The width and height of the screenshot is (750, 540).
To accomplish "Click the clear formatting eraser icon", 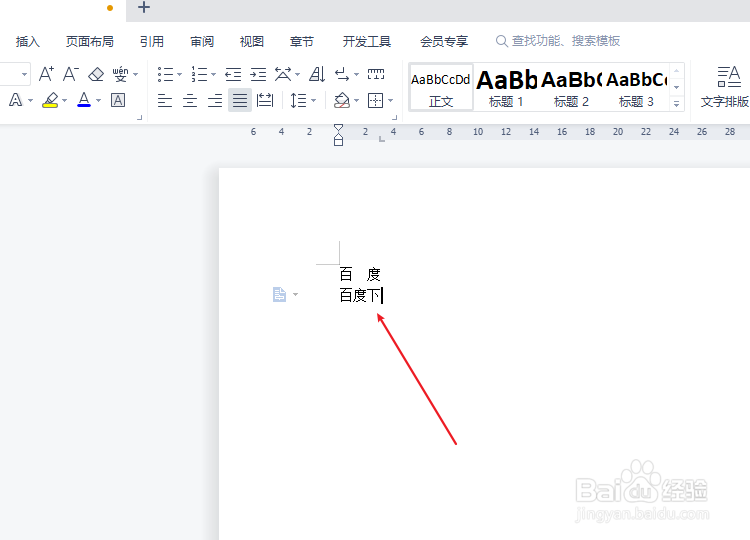I will click(x=96, y=74).
